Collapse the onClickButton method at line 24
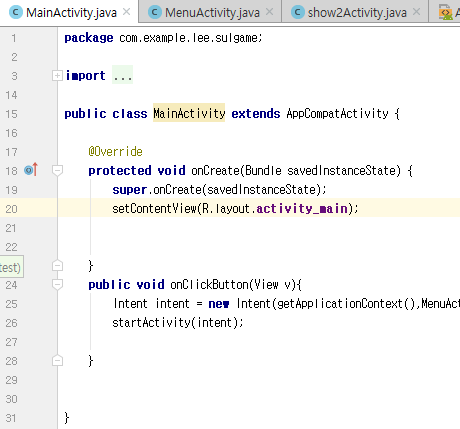The width and height of the screenshot is (460, 429). point(57,284)
